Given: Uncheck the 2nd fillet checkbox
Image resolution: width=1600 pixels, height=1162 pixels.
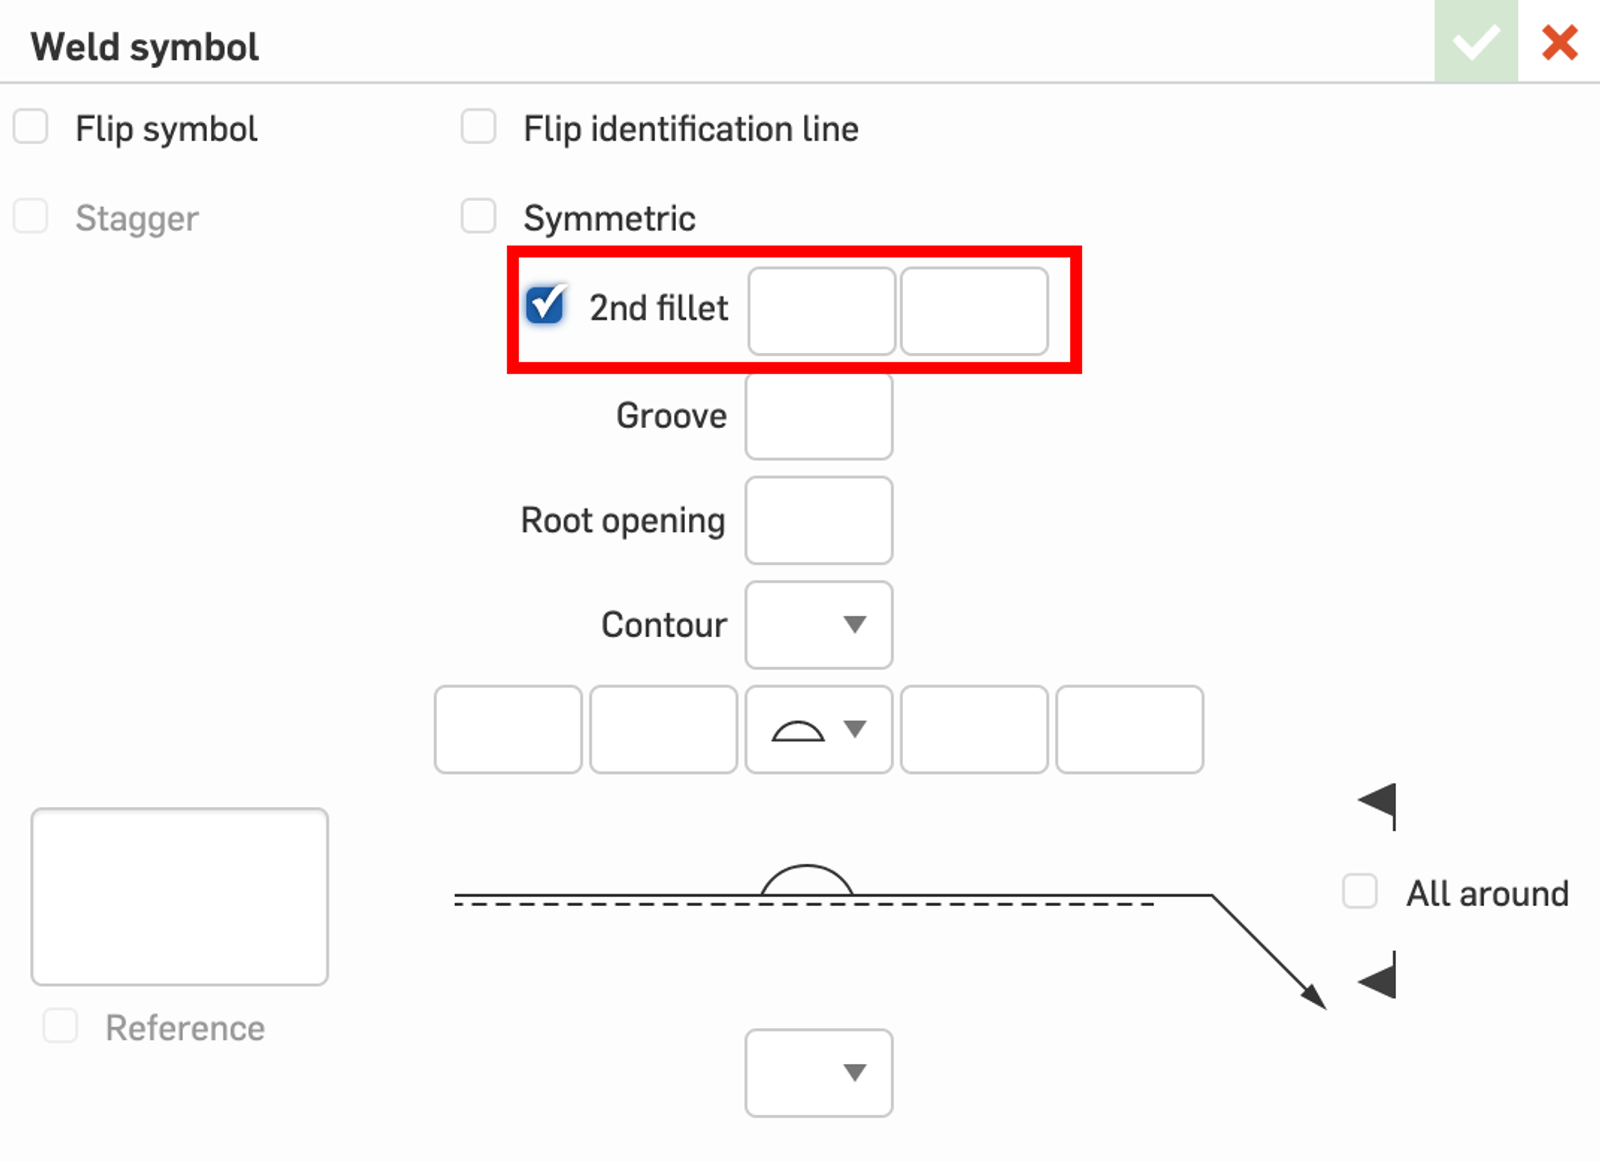Looking at the screenshot, I should coord(546,305).
